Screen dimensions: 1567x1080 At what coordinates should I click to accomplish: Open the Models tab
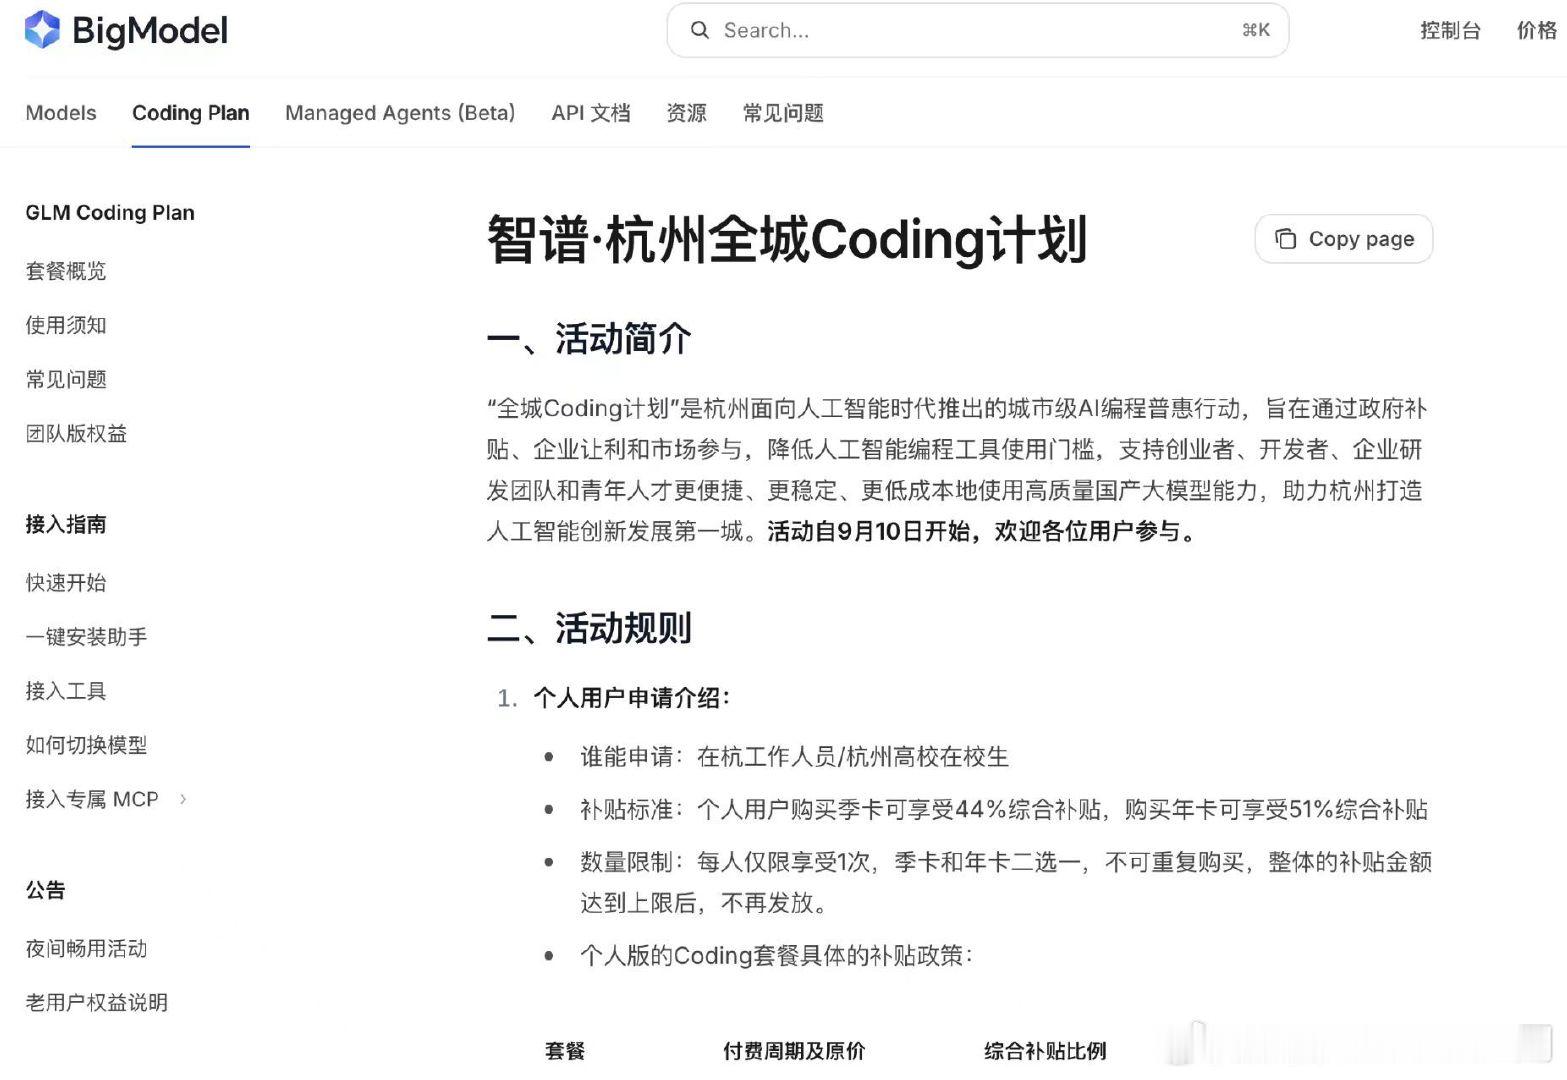(61, 113)
